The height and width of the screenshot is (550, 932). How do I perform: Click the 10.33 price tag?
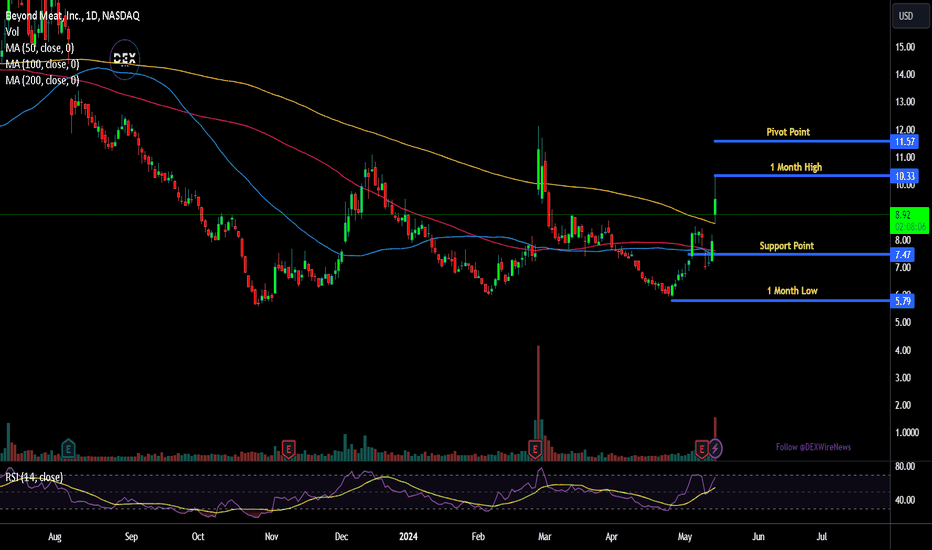tap(905, 176)
